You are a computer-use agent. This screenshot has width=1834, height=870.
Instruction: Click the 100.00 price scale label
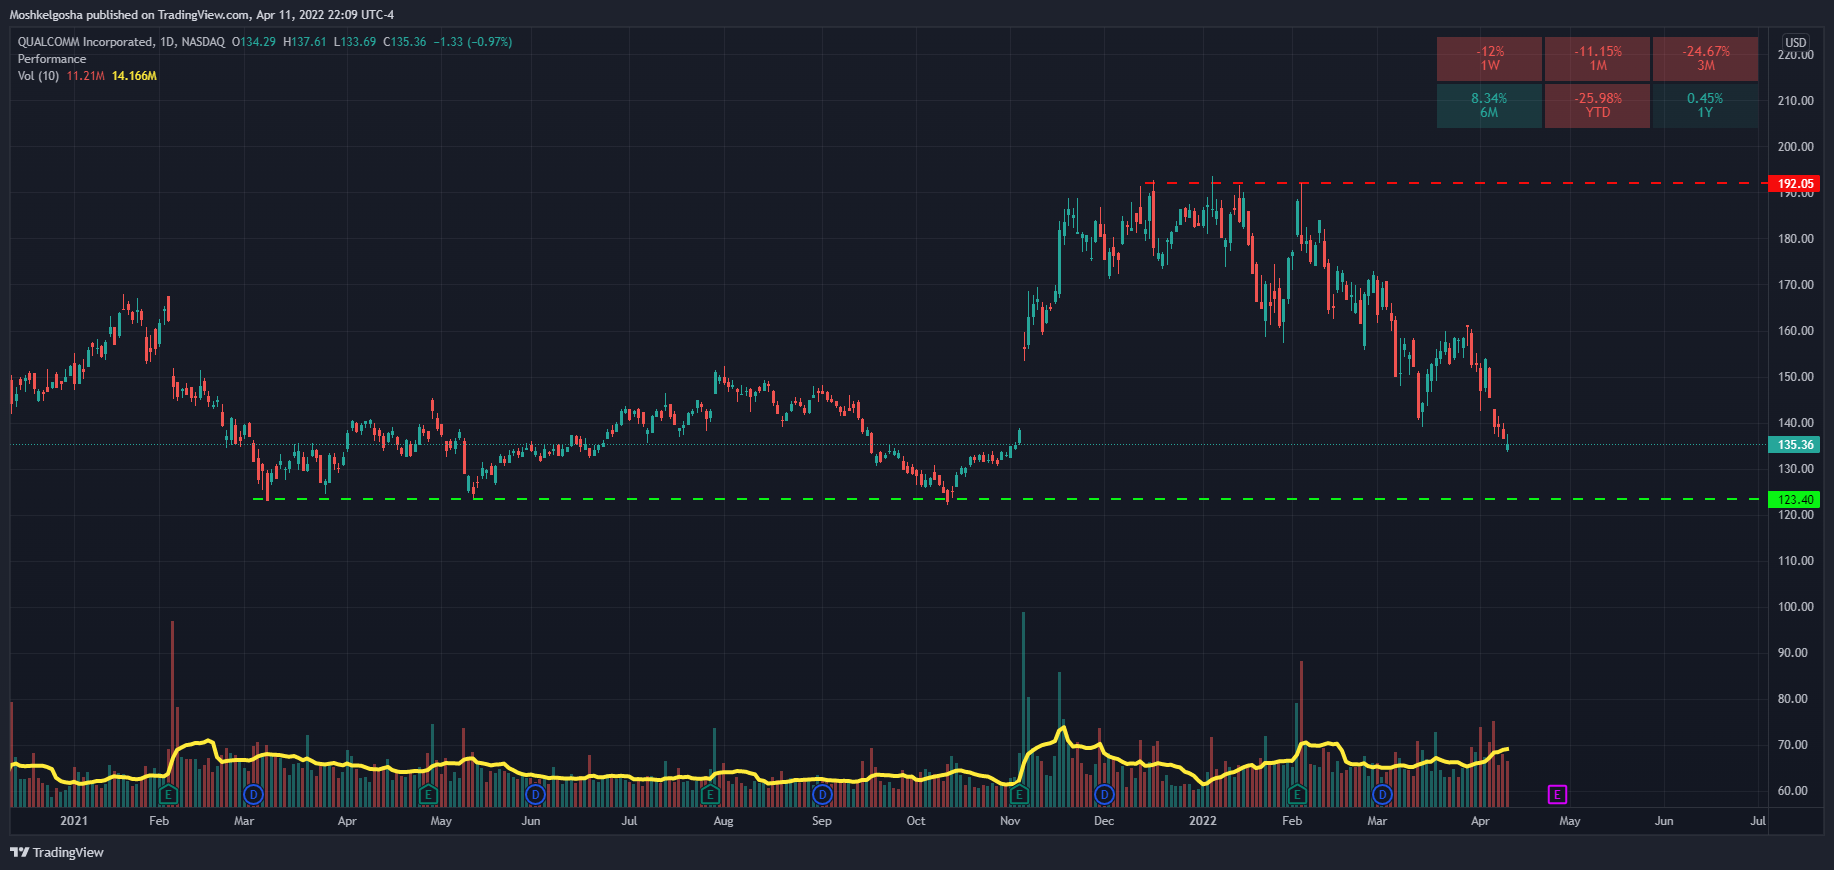(x=1796, y=606)
